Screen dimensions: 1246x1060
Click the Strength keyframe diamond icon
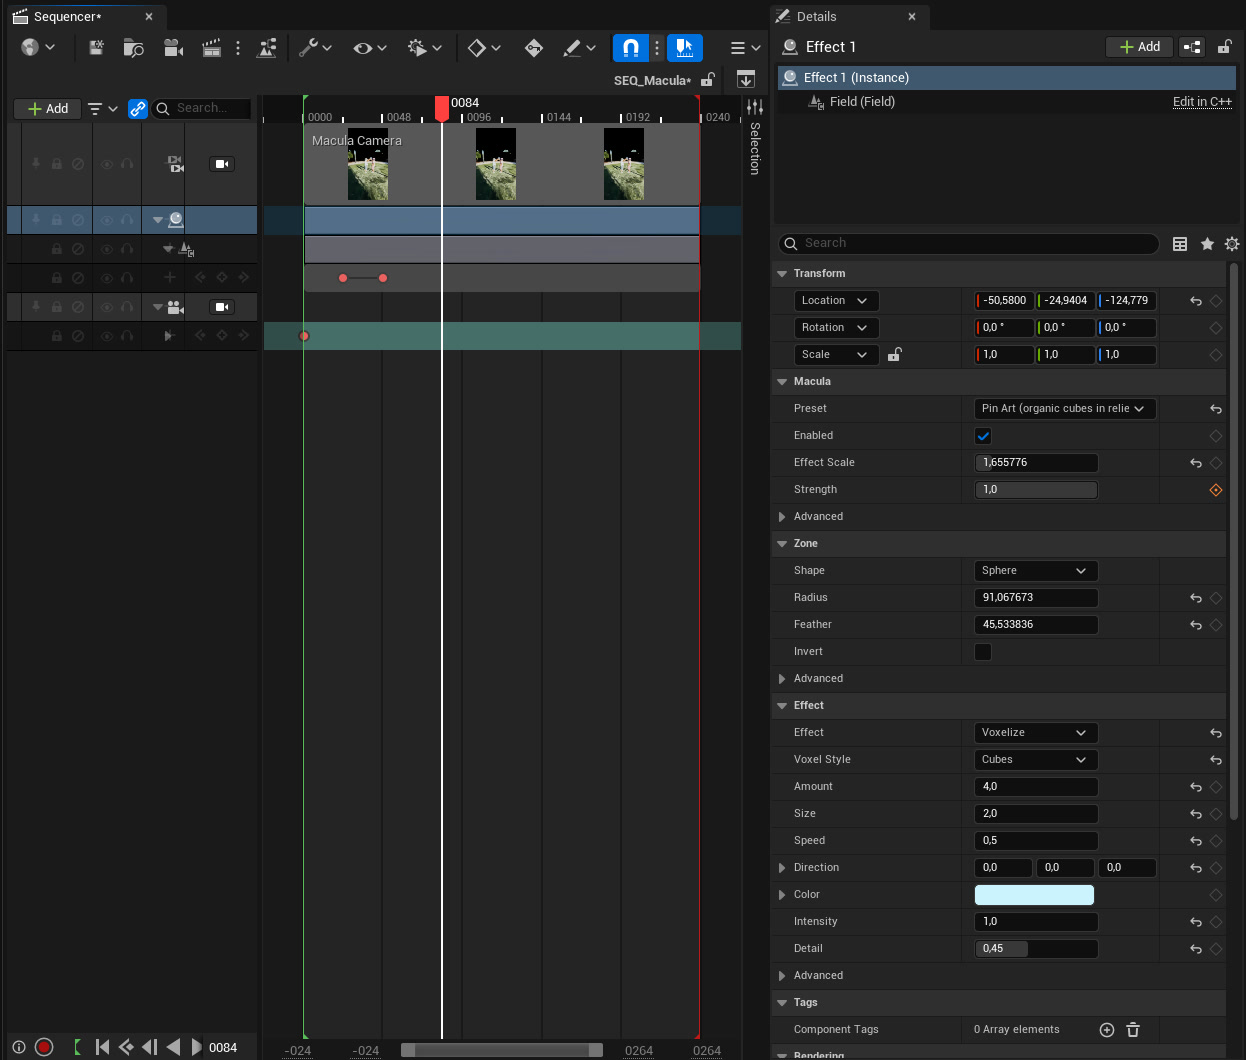pyautogui.click(x=1216, y=490)
